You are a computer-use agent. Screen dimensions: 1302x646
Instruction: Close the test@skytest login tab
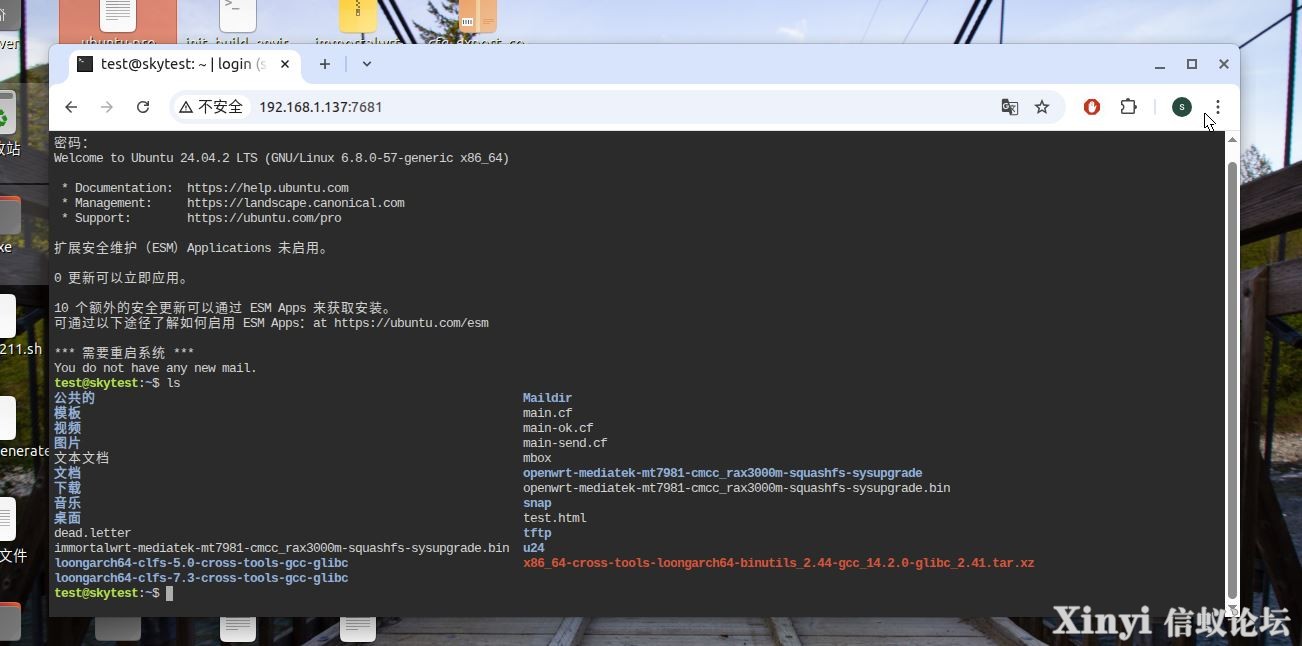(285, 64)
